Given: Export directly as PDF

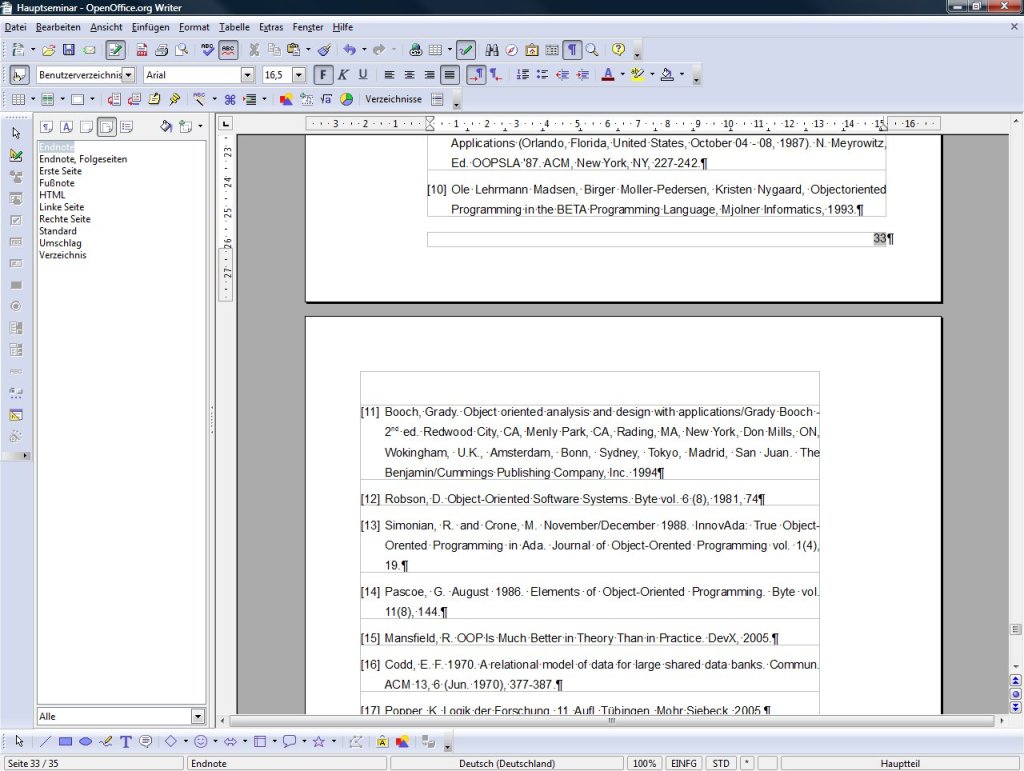Looking at the screenshot, I should coord(142,50).
